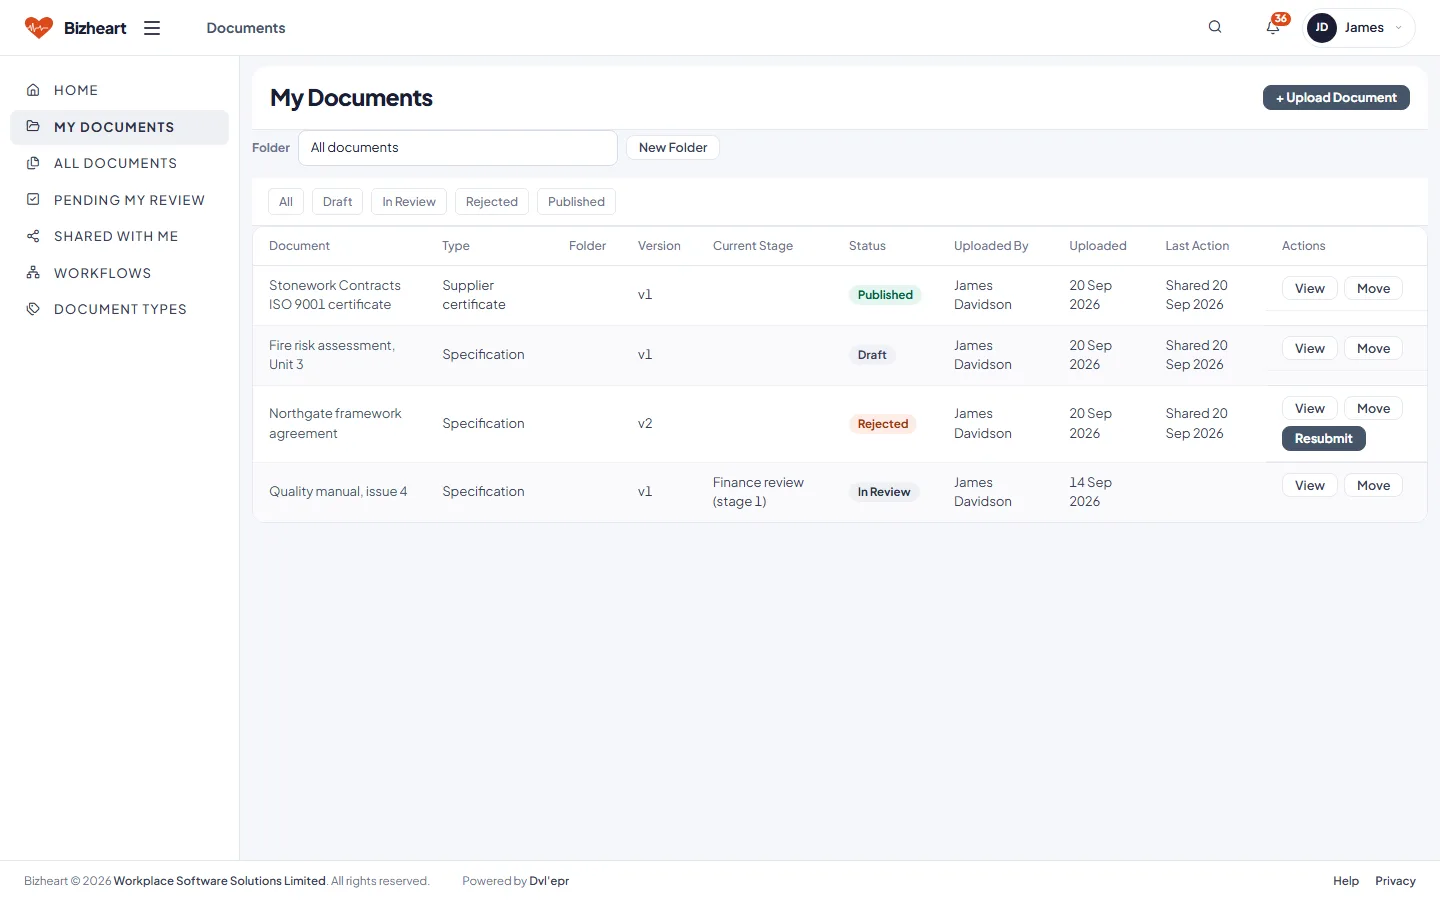Viewport: 1440px width, 900px height.
Task: Go to Home in the sidebar
Action: click(x=119, y=90)
